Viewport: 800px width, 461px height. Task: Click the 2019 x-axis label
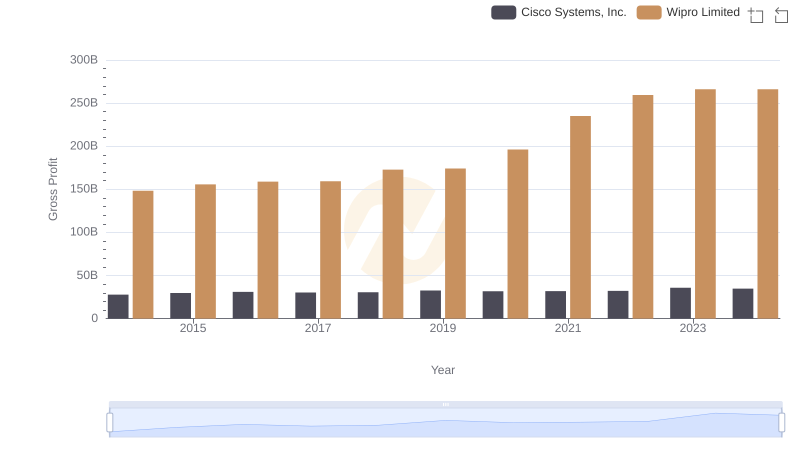443,328
